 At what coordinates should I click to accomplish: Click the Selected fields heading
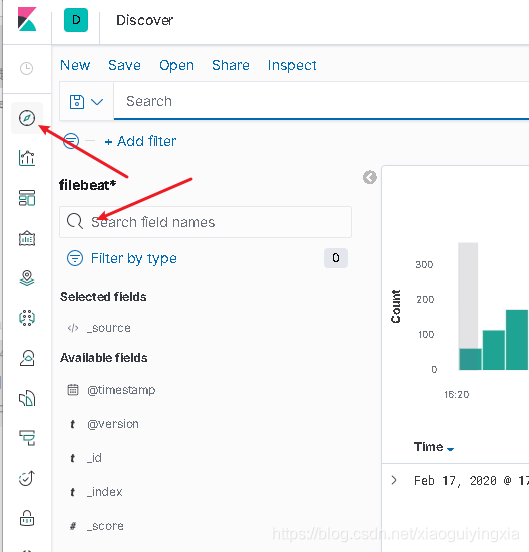point(103,296)
